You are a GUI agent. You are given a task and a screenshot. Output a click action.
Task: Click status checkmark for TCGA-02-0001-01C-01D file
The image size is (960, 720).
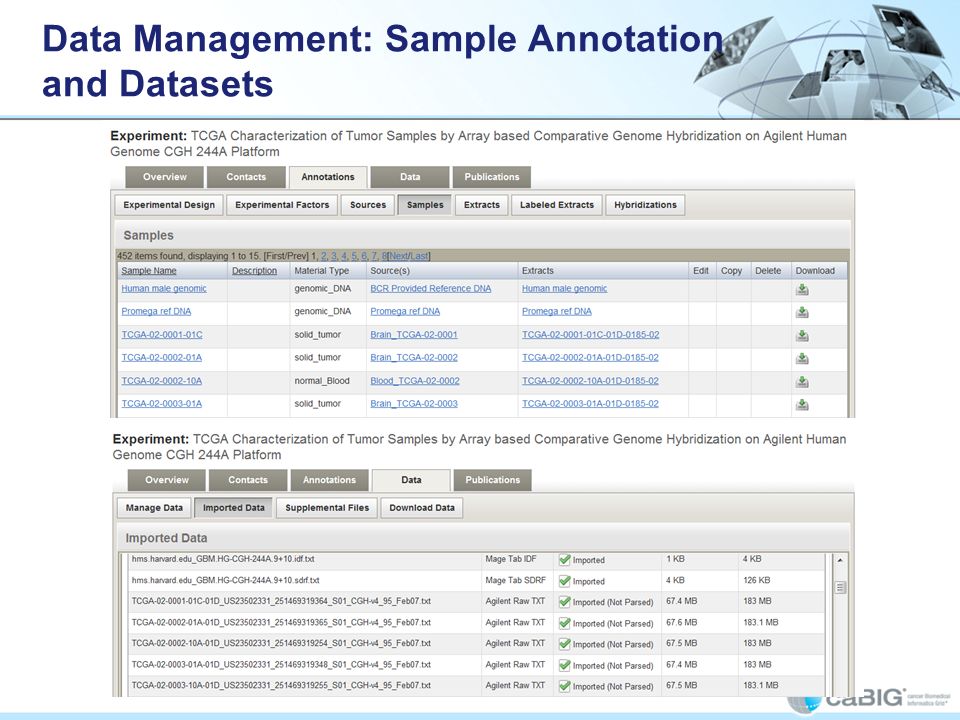coord(564,602)
